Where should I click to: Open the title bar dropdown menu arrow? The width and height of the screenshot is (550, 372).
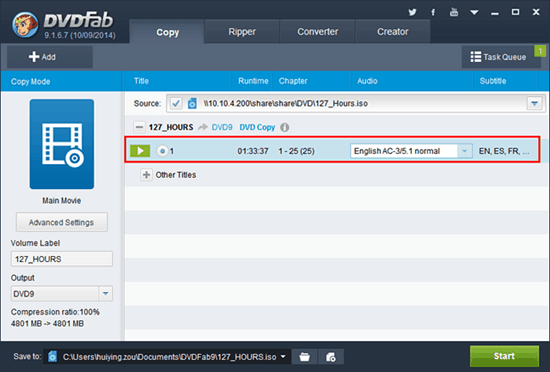tap(474, 12)
